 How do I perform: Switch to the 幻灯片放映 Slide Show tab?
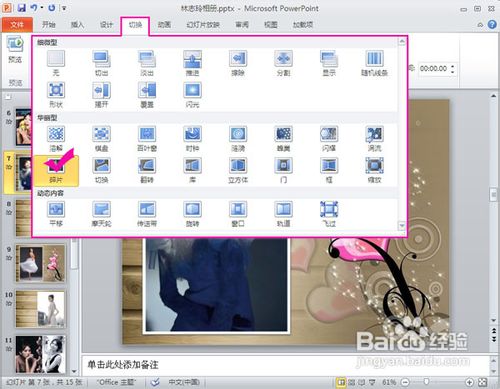[x=203, y=25]
